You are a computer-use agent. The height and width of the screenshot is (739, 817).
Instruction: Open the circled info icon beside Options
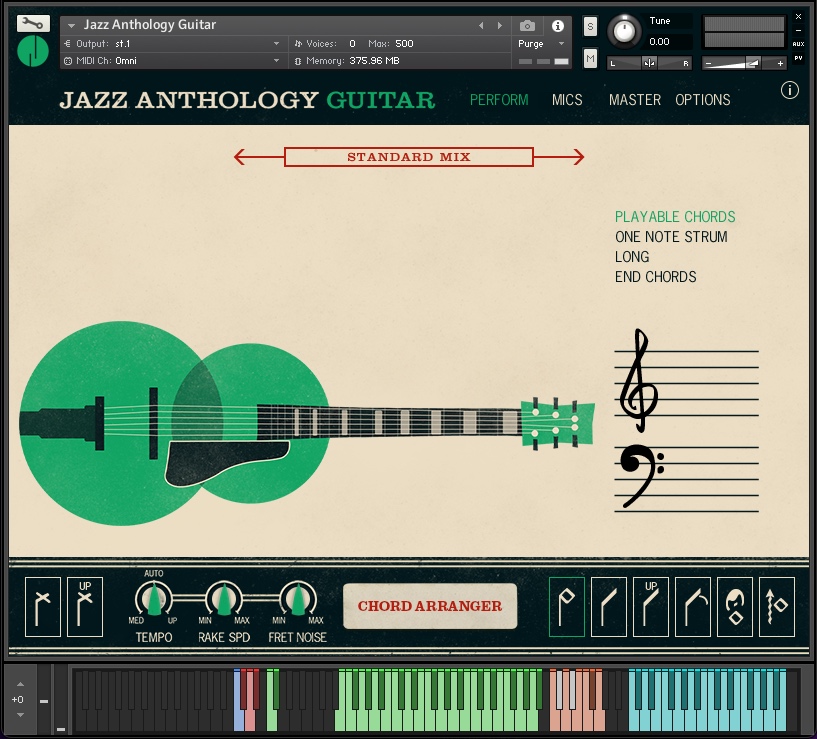pyautogui.click(x=789, y=90)
